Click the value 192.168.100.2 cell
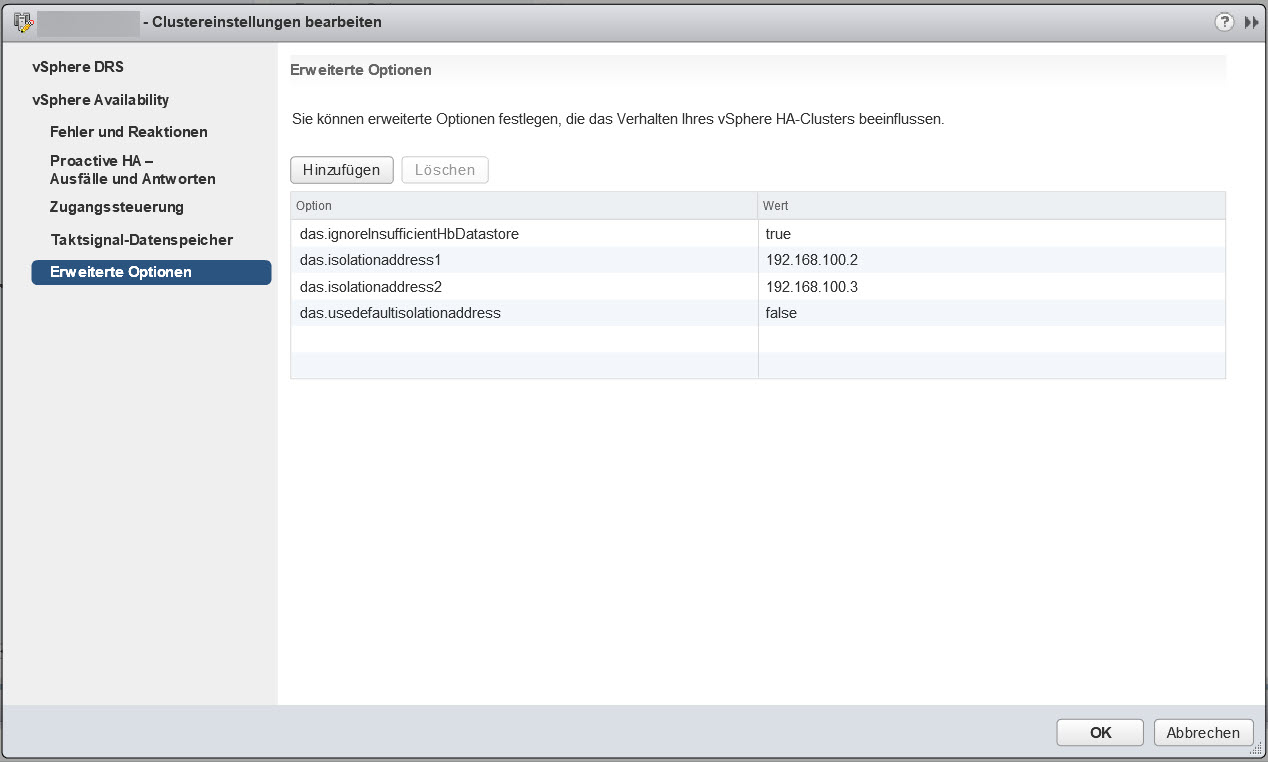 coord(991,260)
